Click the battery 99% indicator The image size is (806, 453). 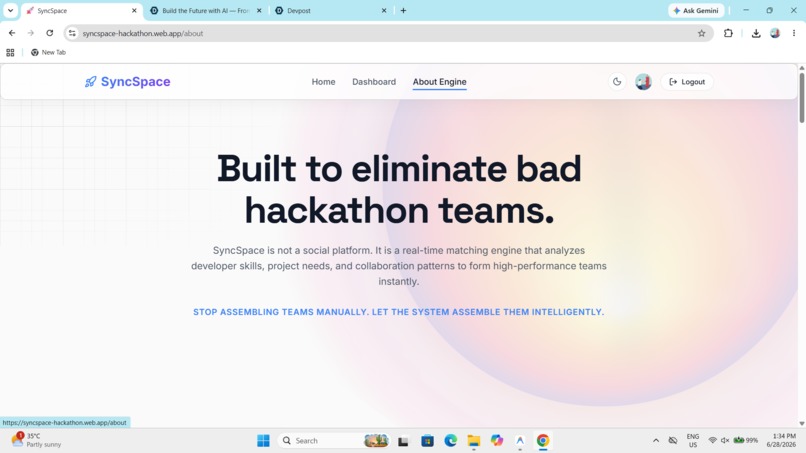746,441
